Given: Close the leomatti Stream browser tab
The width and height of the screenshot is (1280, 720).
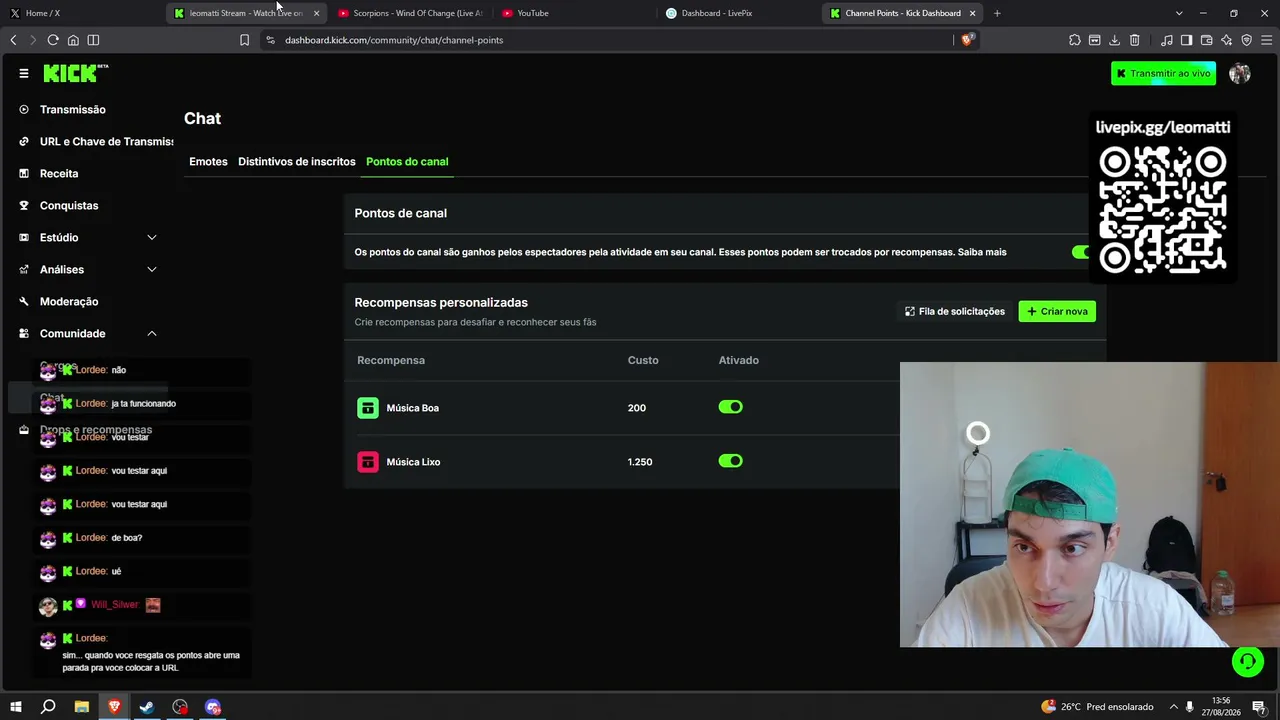Looking at the screenshot, I should click(x=316, y=13).
